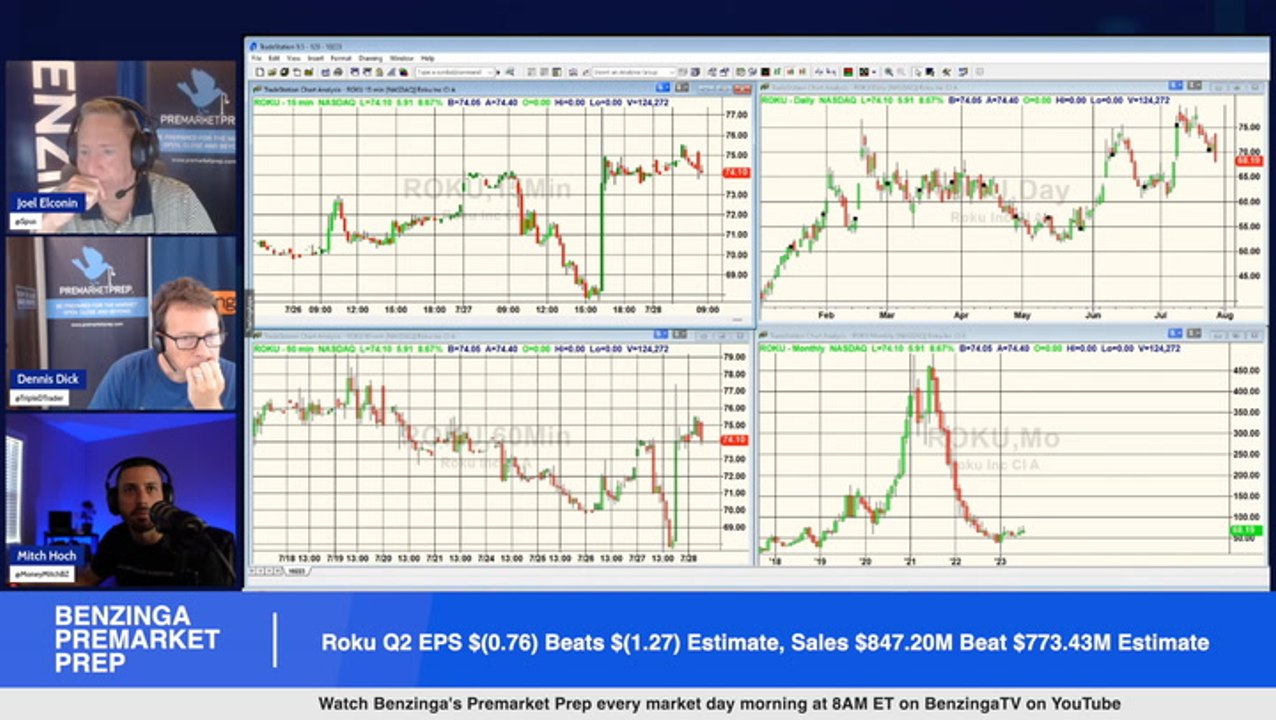
Task: Select Mitch Hoch's video feed
Action: pos(122,500)
